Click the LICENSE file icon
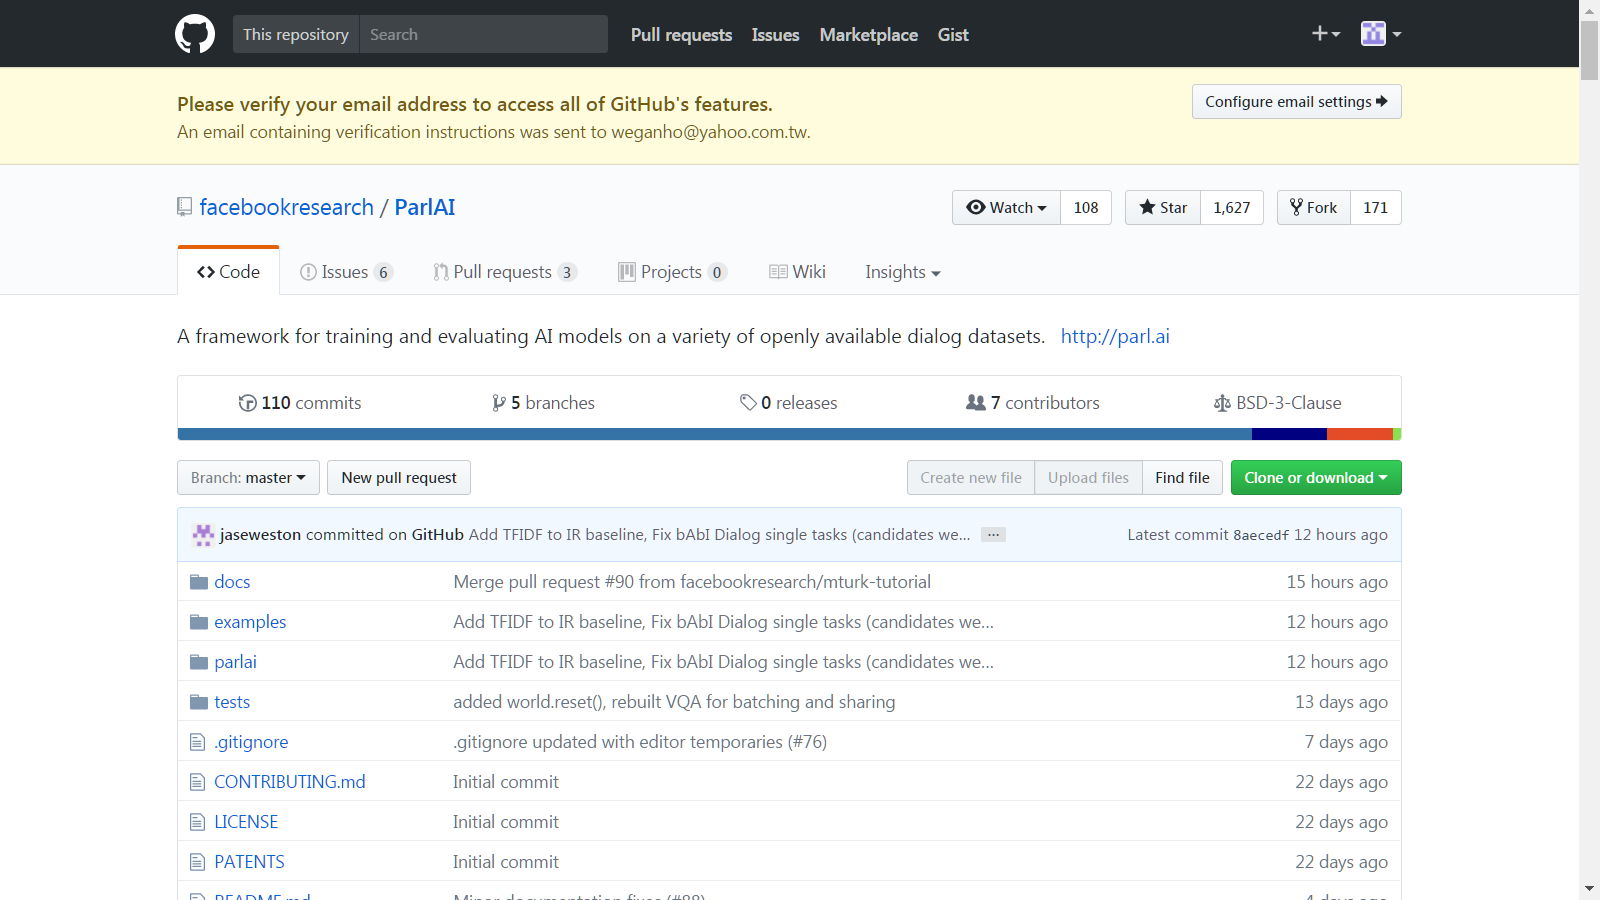 (197, 822)
